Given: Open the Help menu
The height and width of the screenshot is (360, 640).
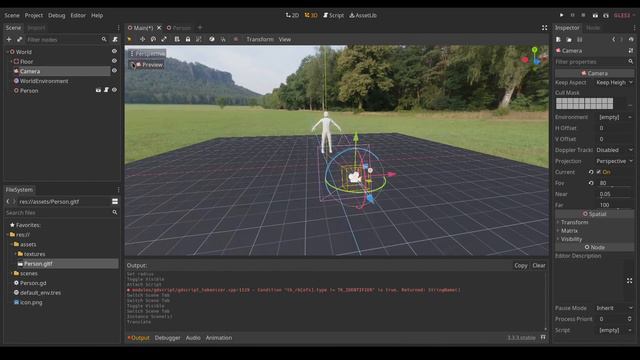Looking at the screenshot, I should click(97, 15).
